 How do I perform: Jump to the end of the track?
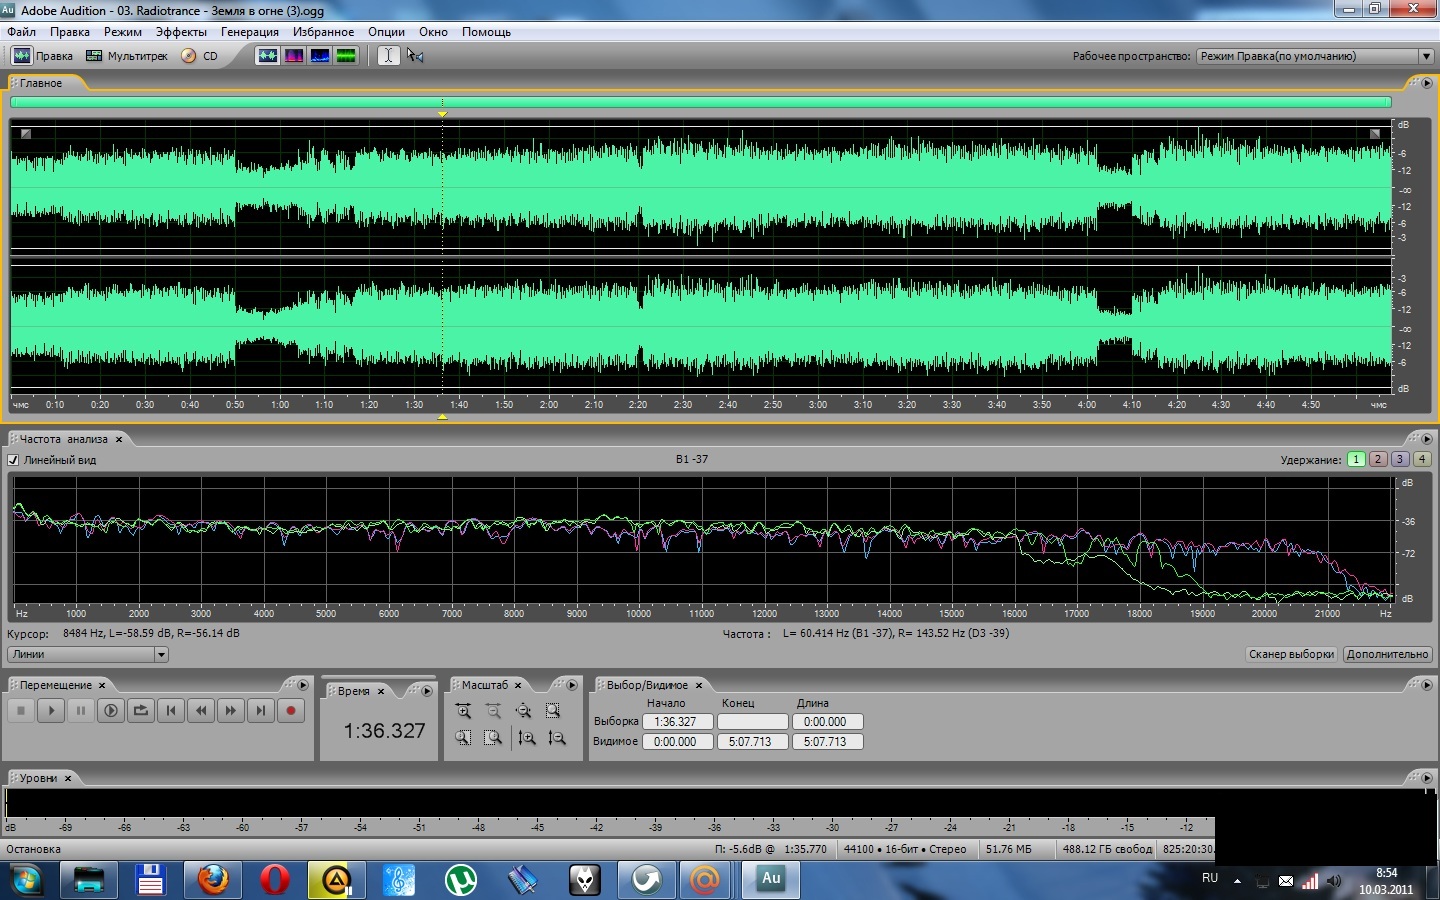pyautogui.click(x=261, y=710)
